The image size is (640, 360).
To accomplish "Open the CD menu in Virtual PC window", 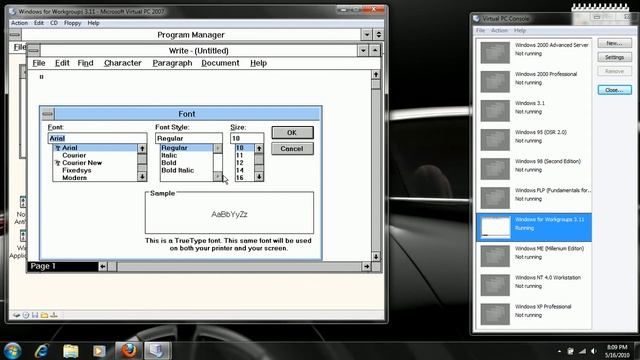I will (54, 23).
